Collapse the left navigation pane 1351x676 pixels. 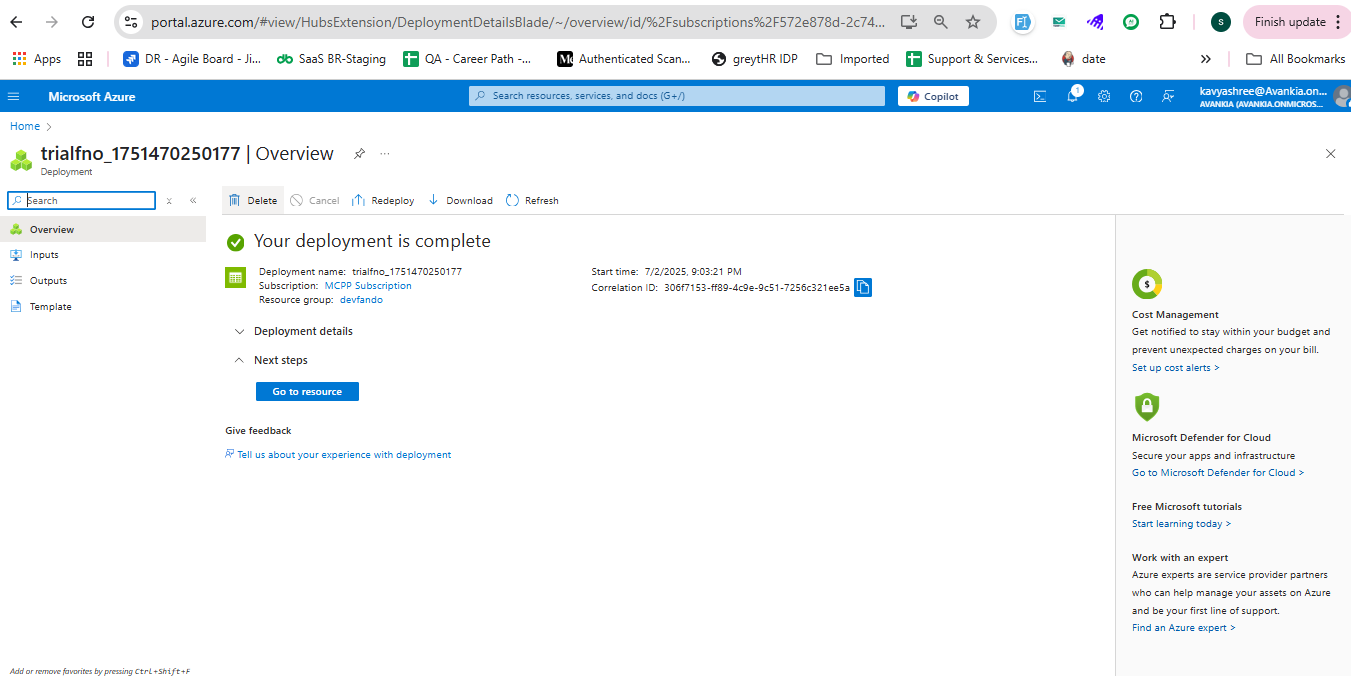pyautogui.click(x=193, y=201)
